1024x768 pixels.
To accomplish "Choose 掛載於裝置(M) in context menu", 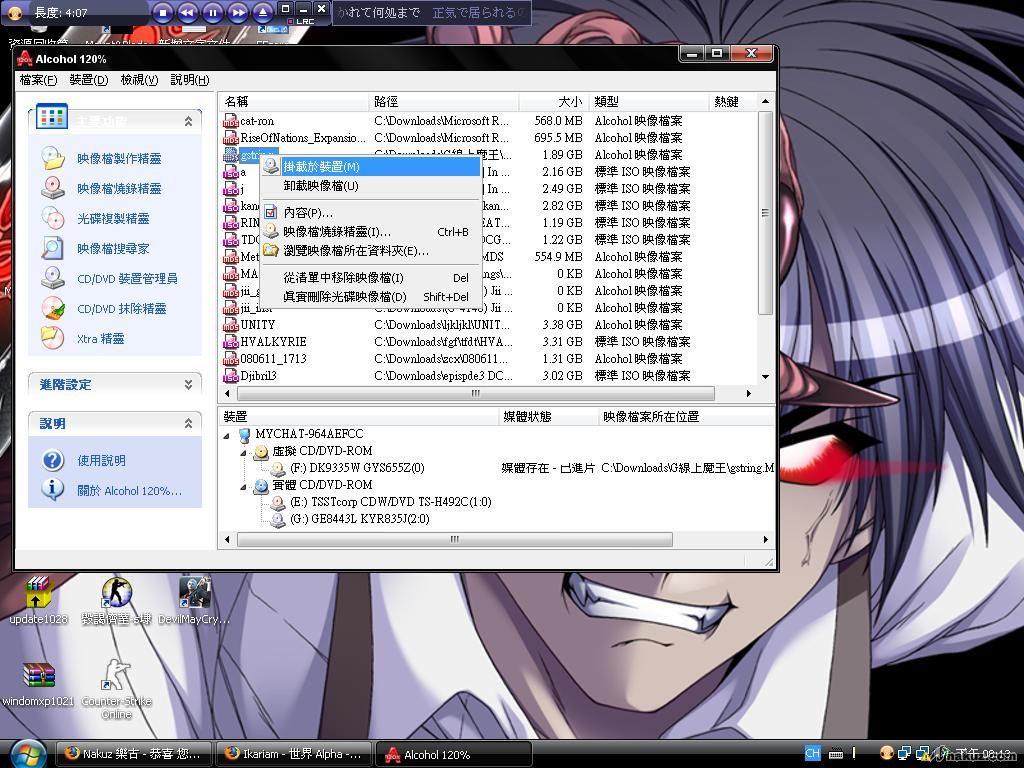I will pyautogui.click(x=370, y=167).
